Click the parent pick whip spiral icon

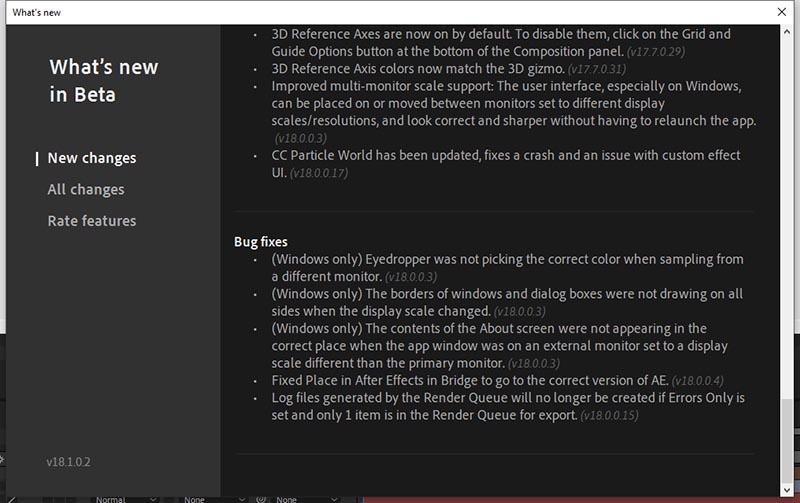(x=259, y=498)
